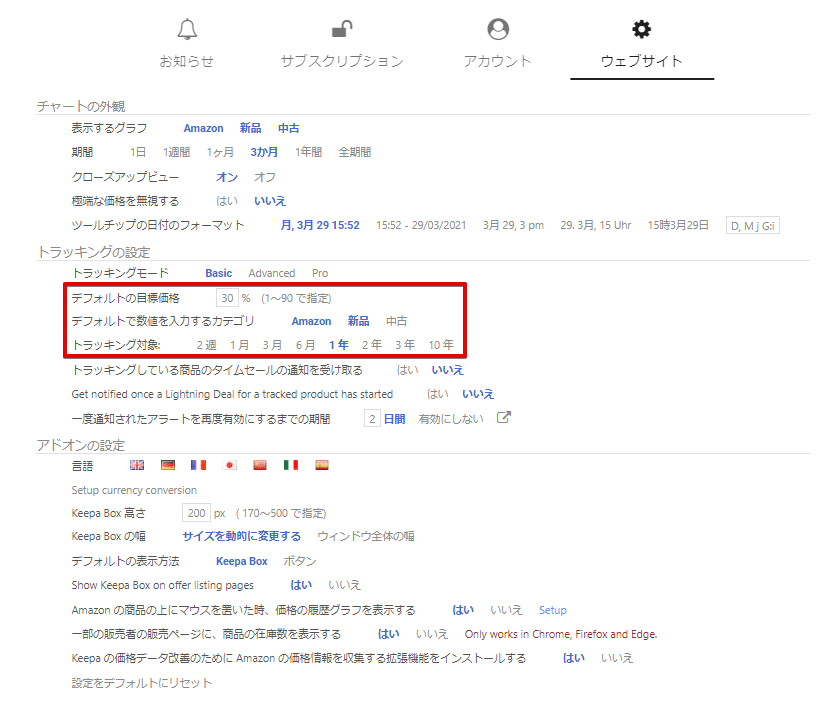Open the external link icon beside 有効にしない
Image resolution: width=824 pixels, height=710 pixels.
[x=504, y=417]
